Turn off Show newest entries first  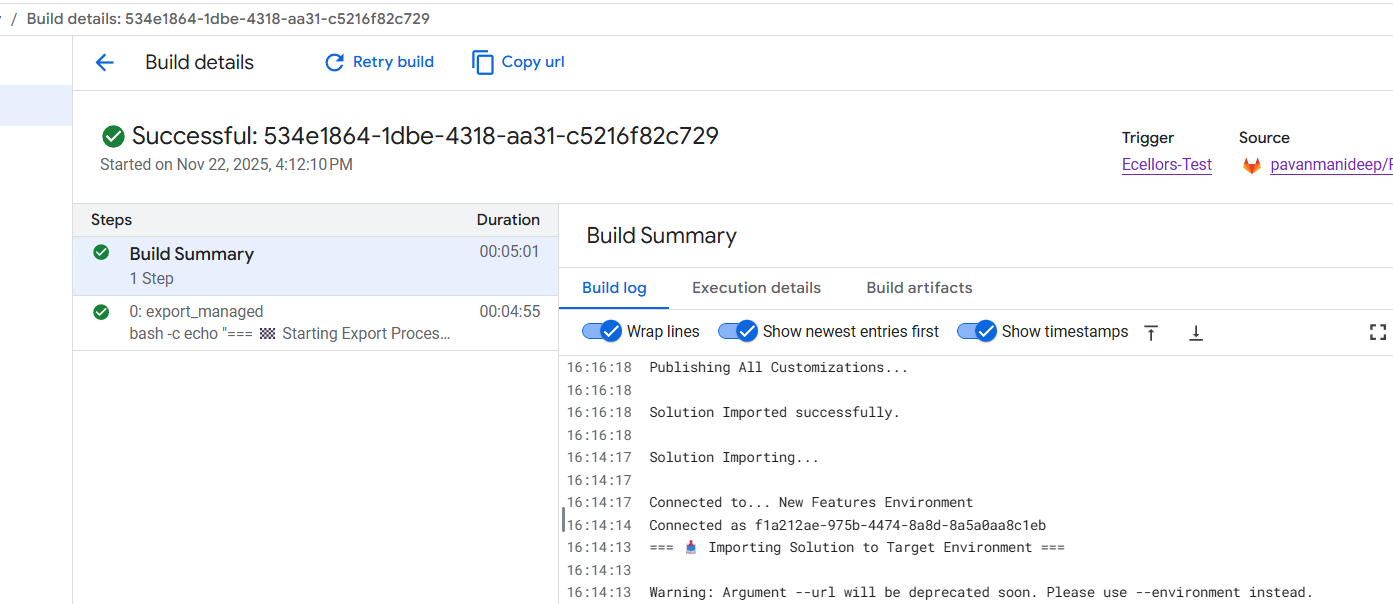tap(738, 332)
